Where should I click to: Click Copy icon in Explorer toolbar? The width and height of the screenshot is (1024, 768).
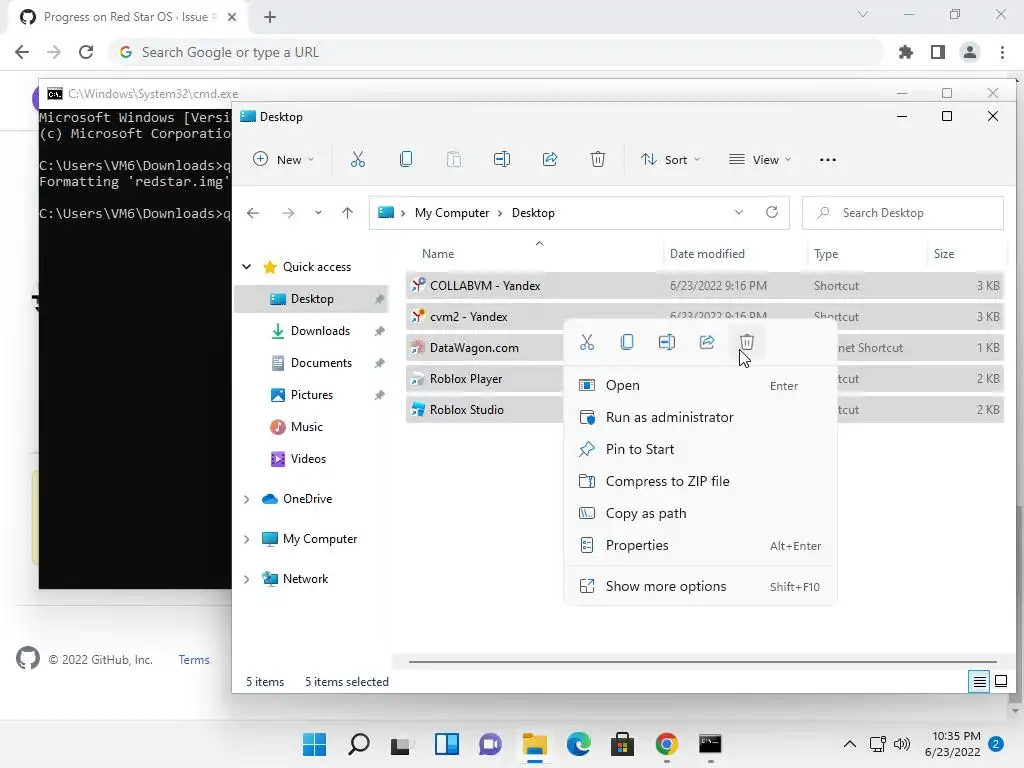pyautogui.click(x=406, y=159)
